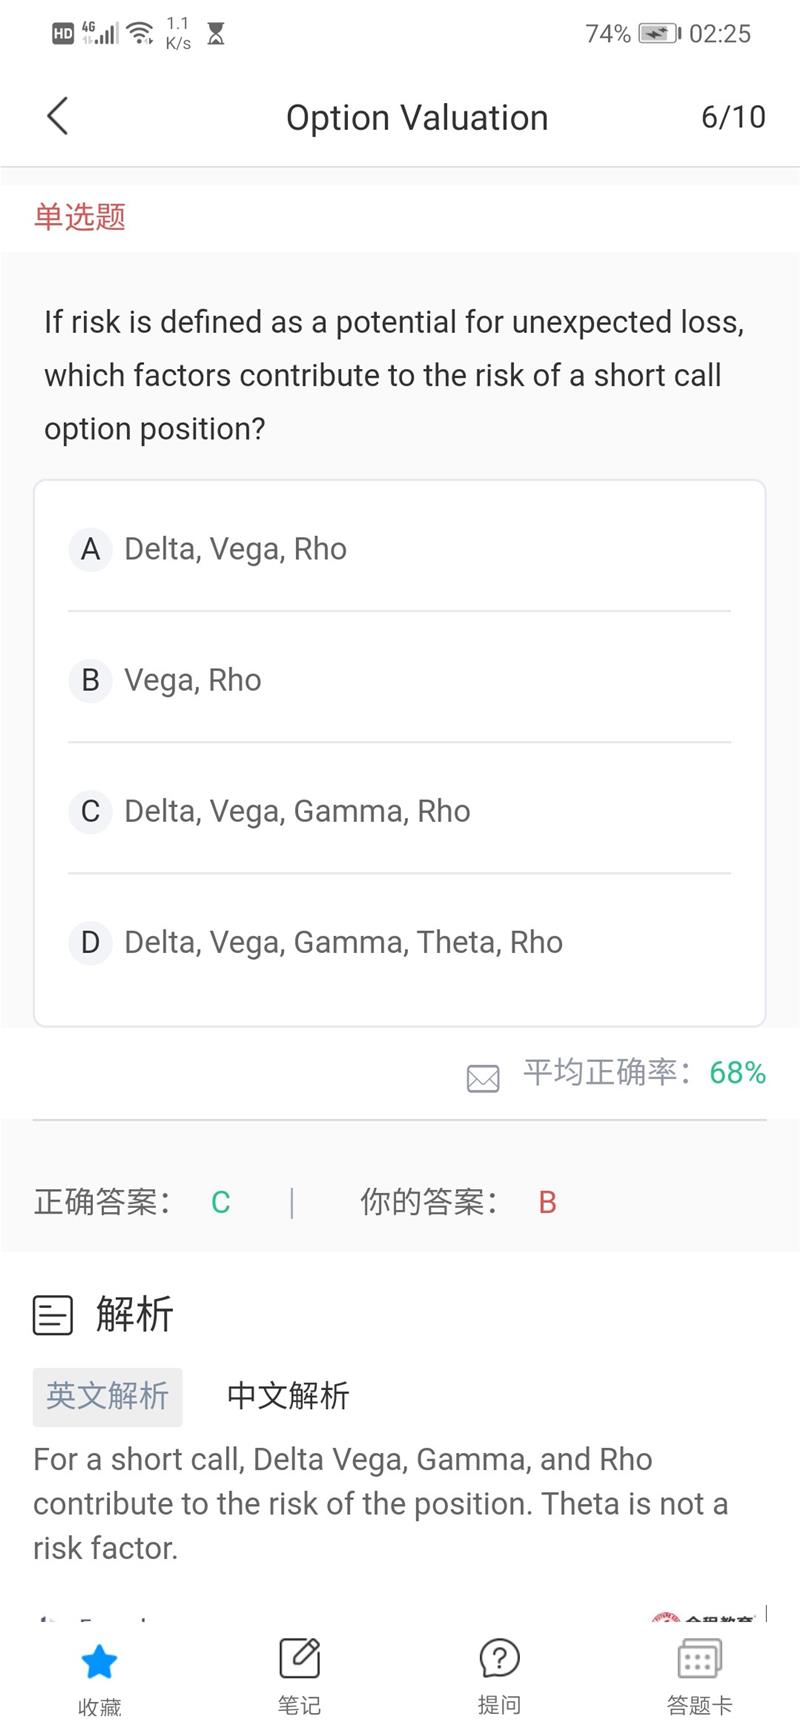Tap the Option Valuation title
This screenshot has width=800, height=1733.
tap(417, 118)
